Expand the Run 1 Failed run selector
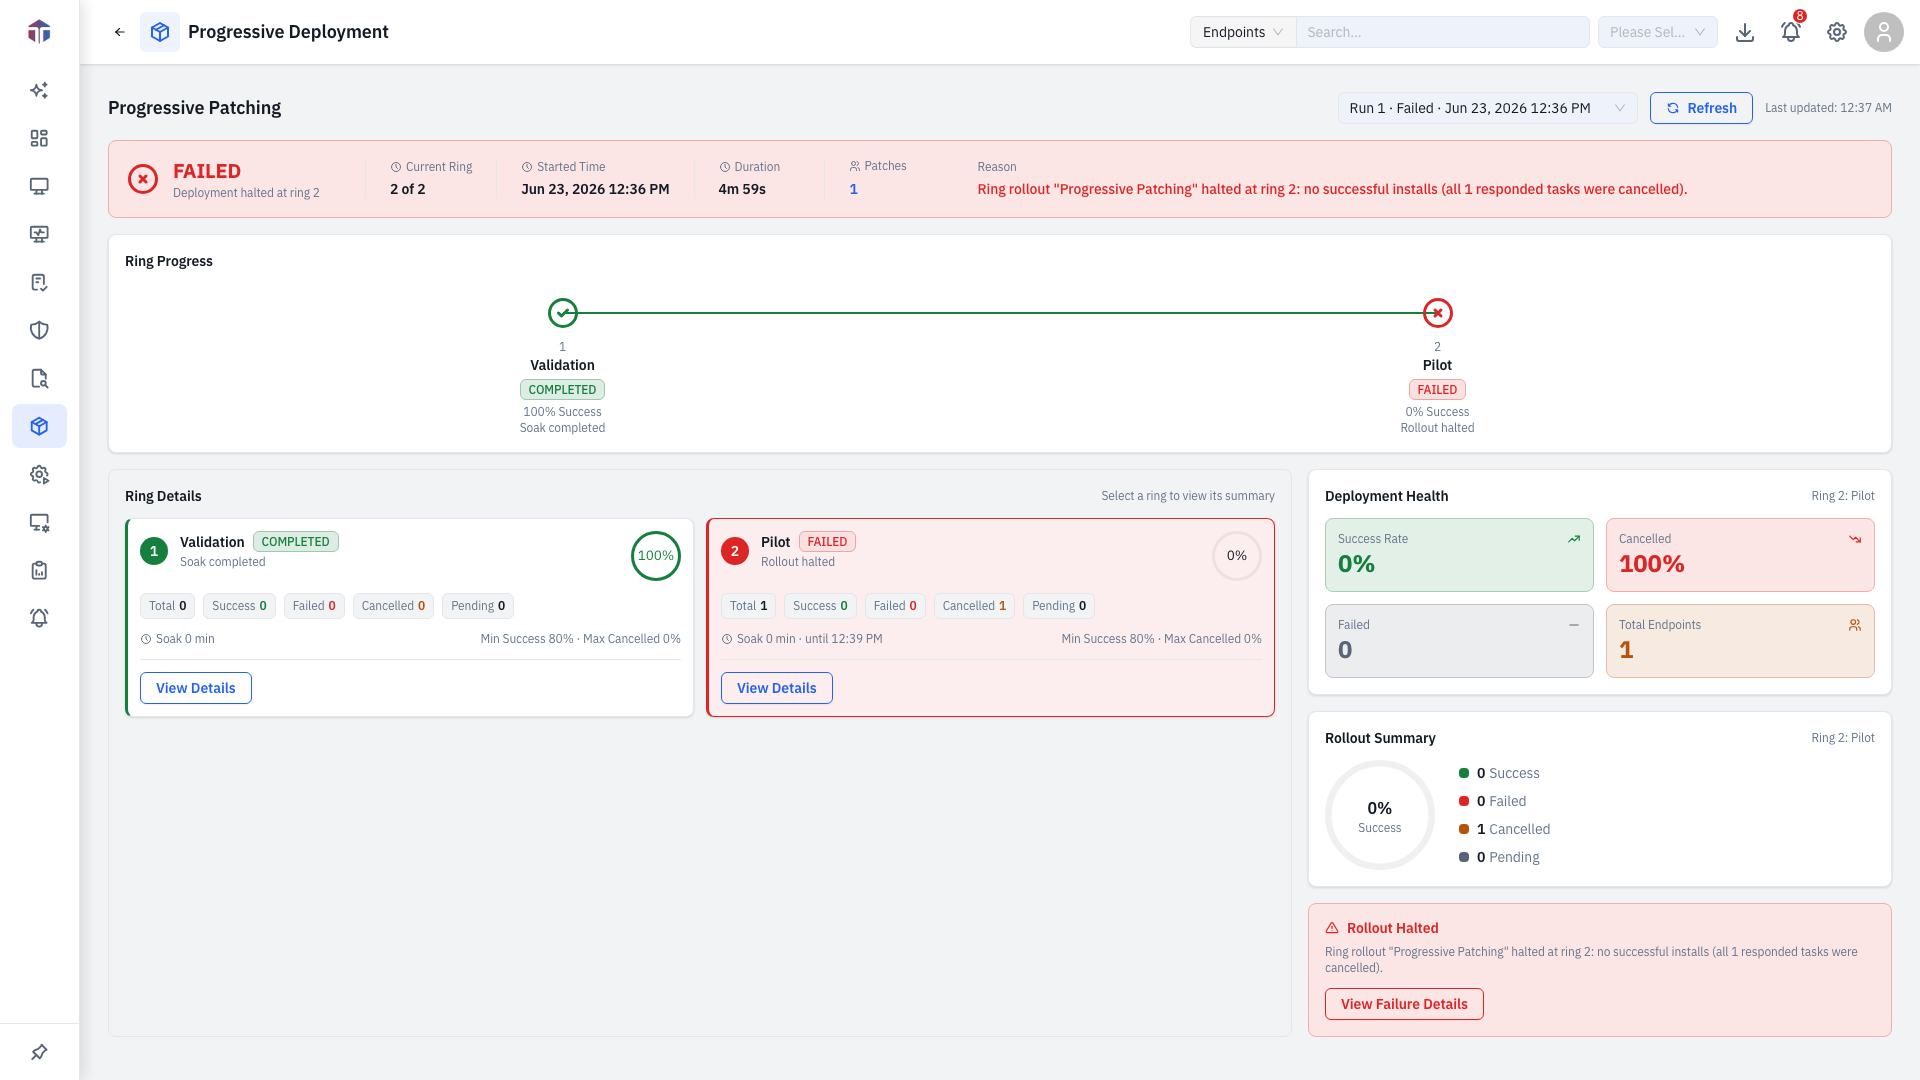 [1487, 108]
